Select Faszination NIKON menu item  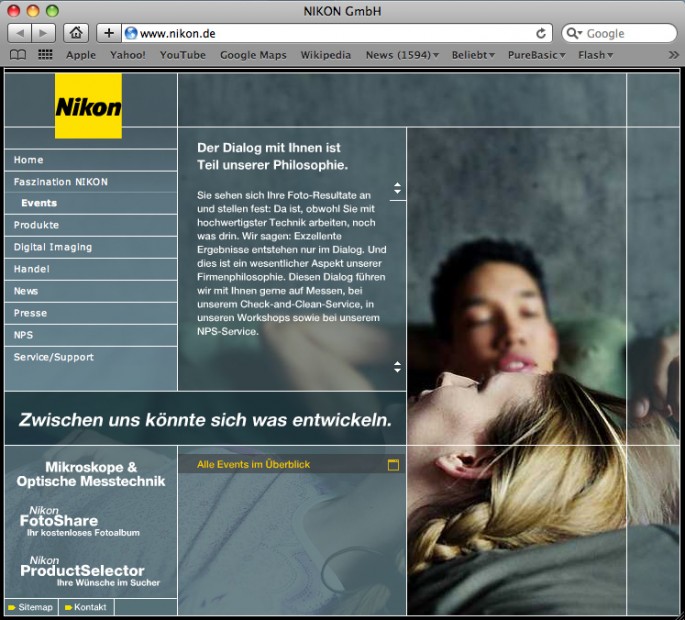click(91, 182)
